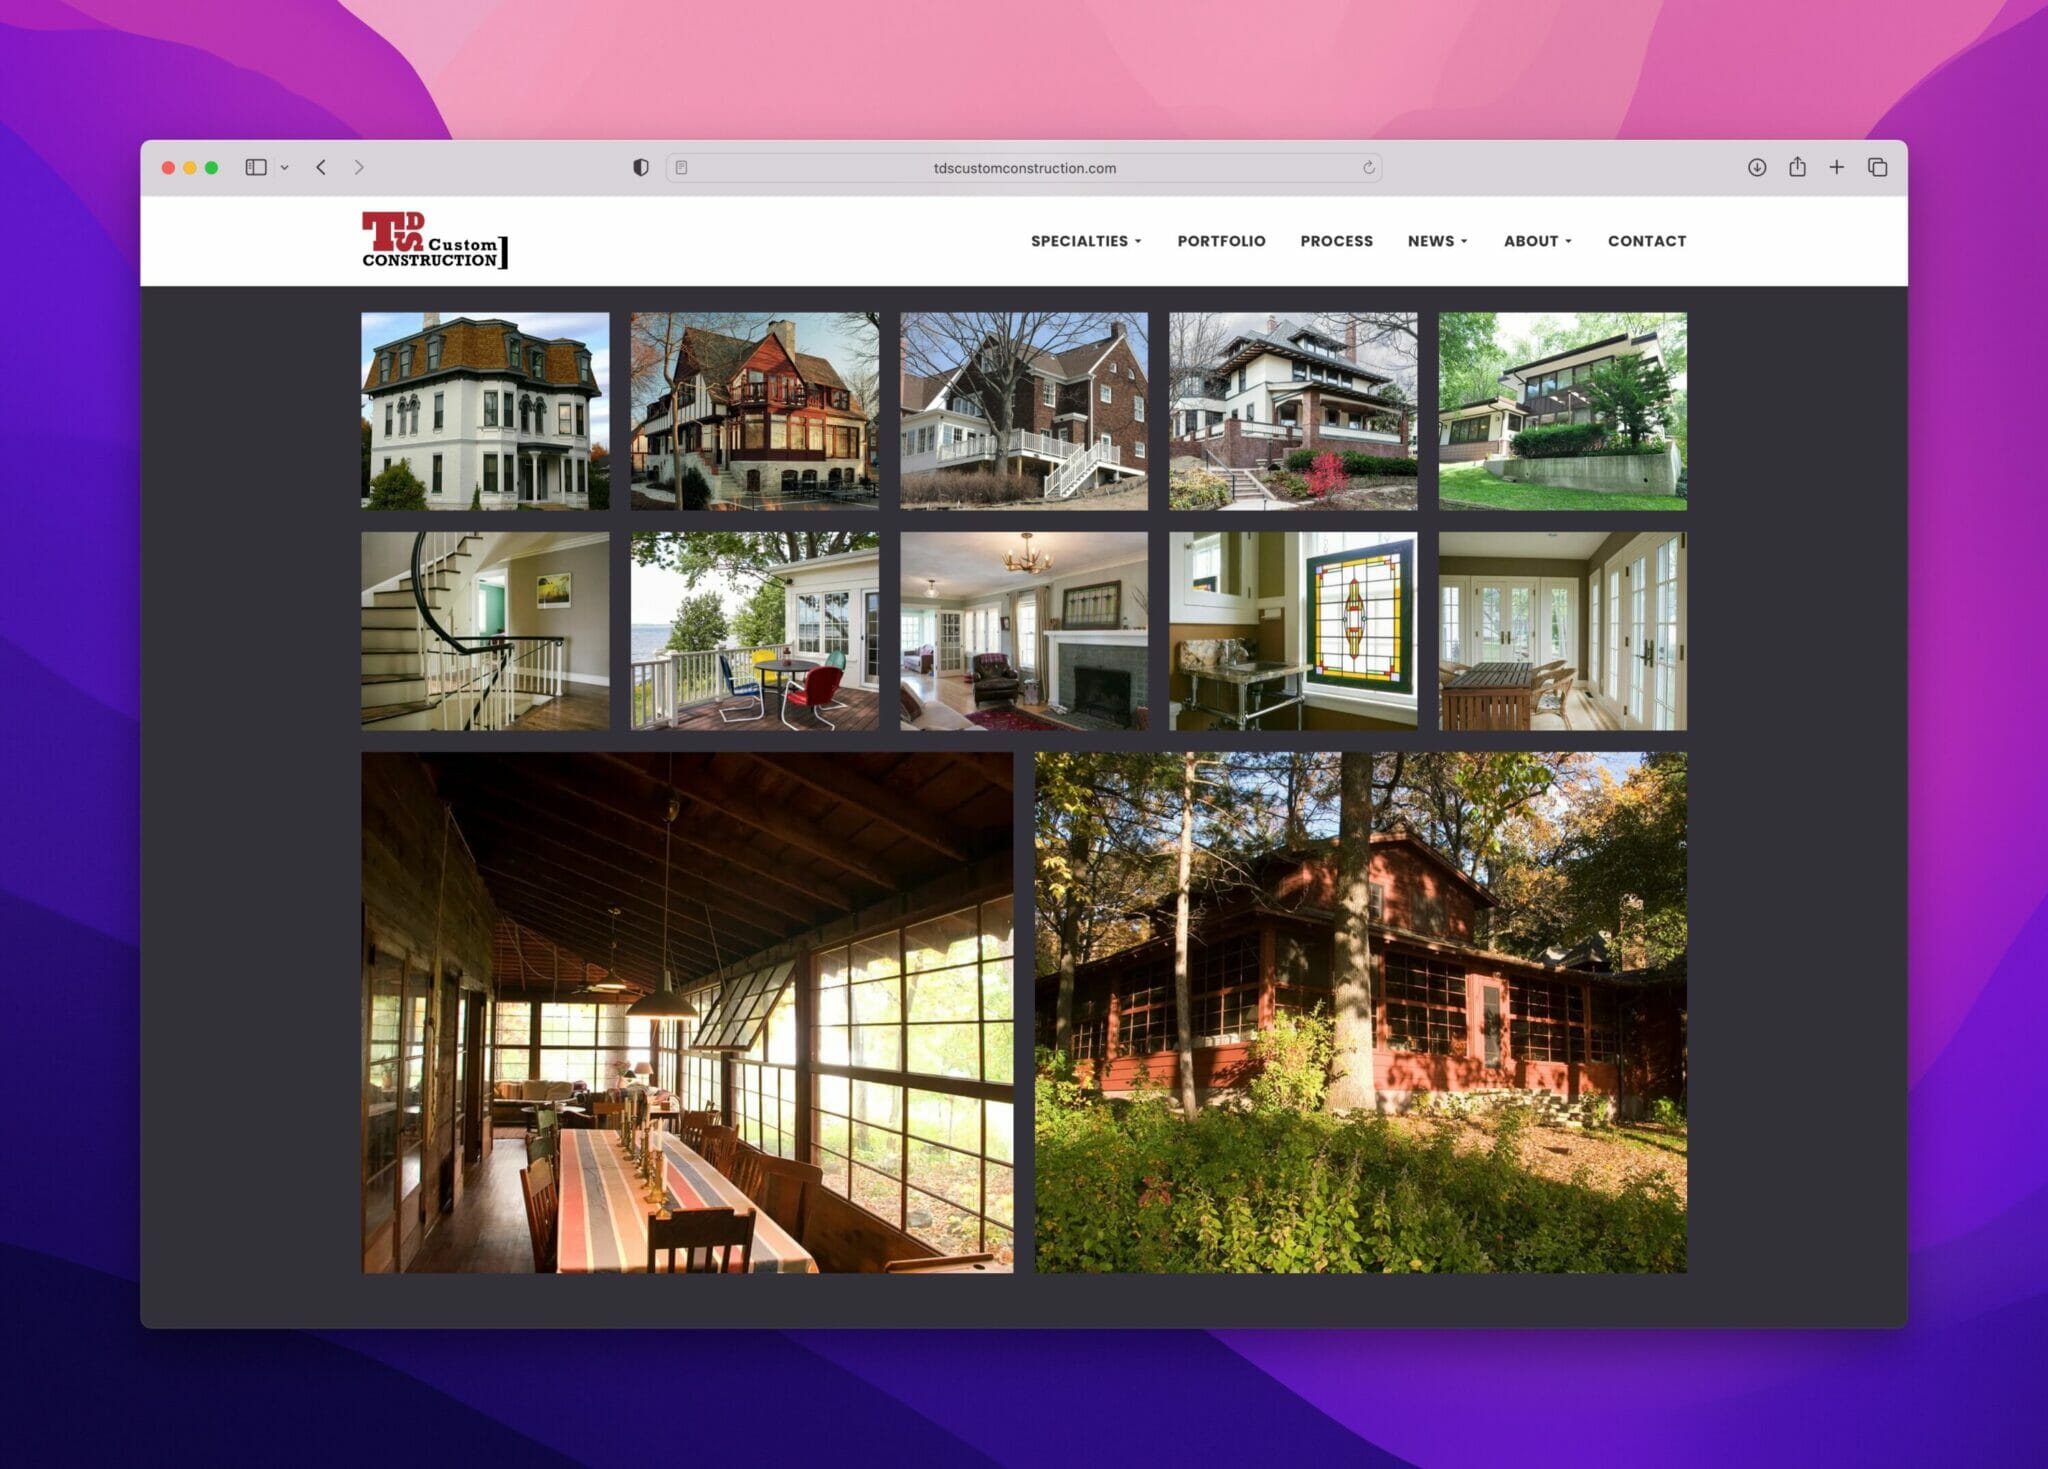The width and height of the screenshot is (2048, 1469).
Task: Reload the page with the refresh icon
Action: (1368, 168)
